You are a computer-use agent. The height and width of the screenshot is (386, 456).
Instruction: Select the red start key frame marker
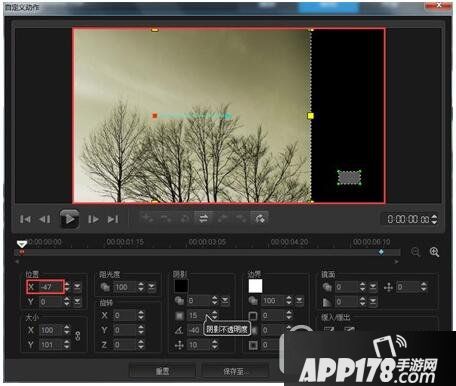[x=22, y=252]
